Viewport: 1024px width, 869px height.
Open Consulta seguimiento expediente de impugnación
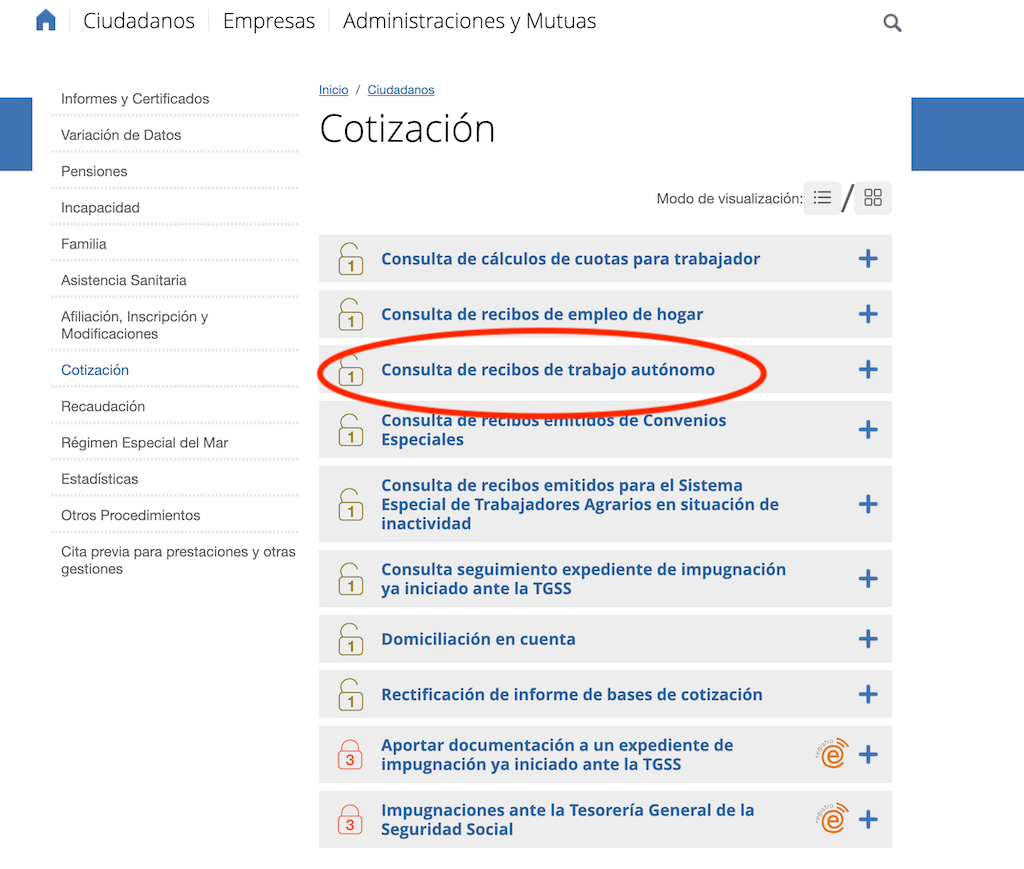coord(583,578)
